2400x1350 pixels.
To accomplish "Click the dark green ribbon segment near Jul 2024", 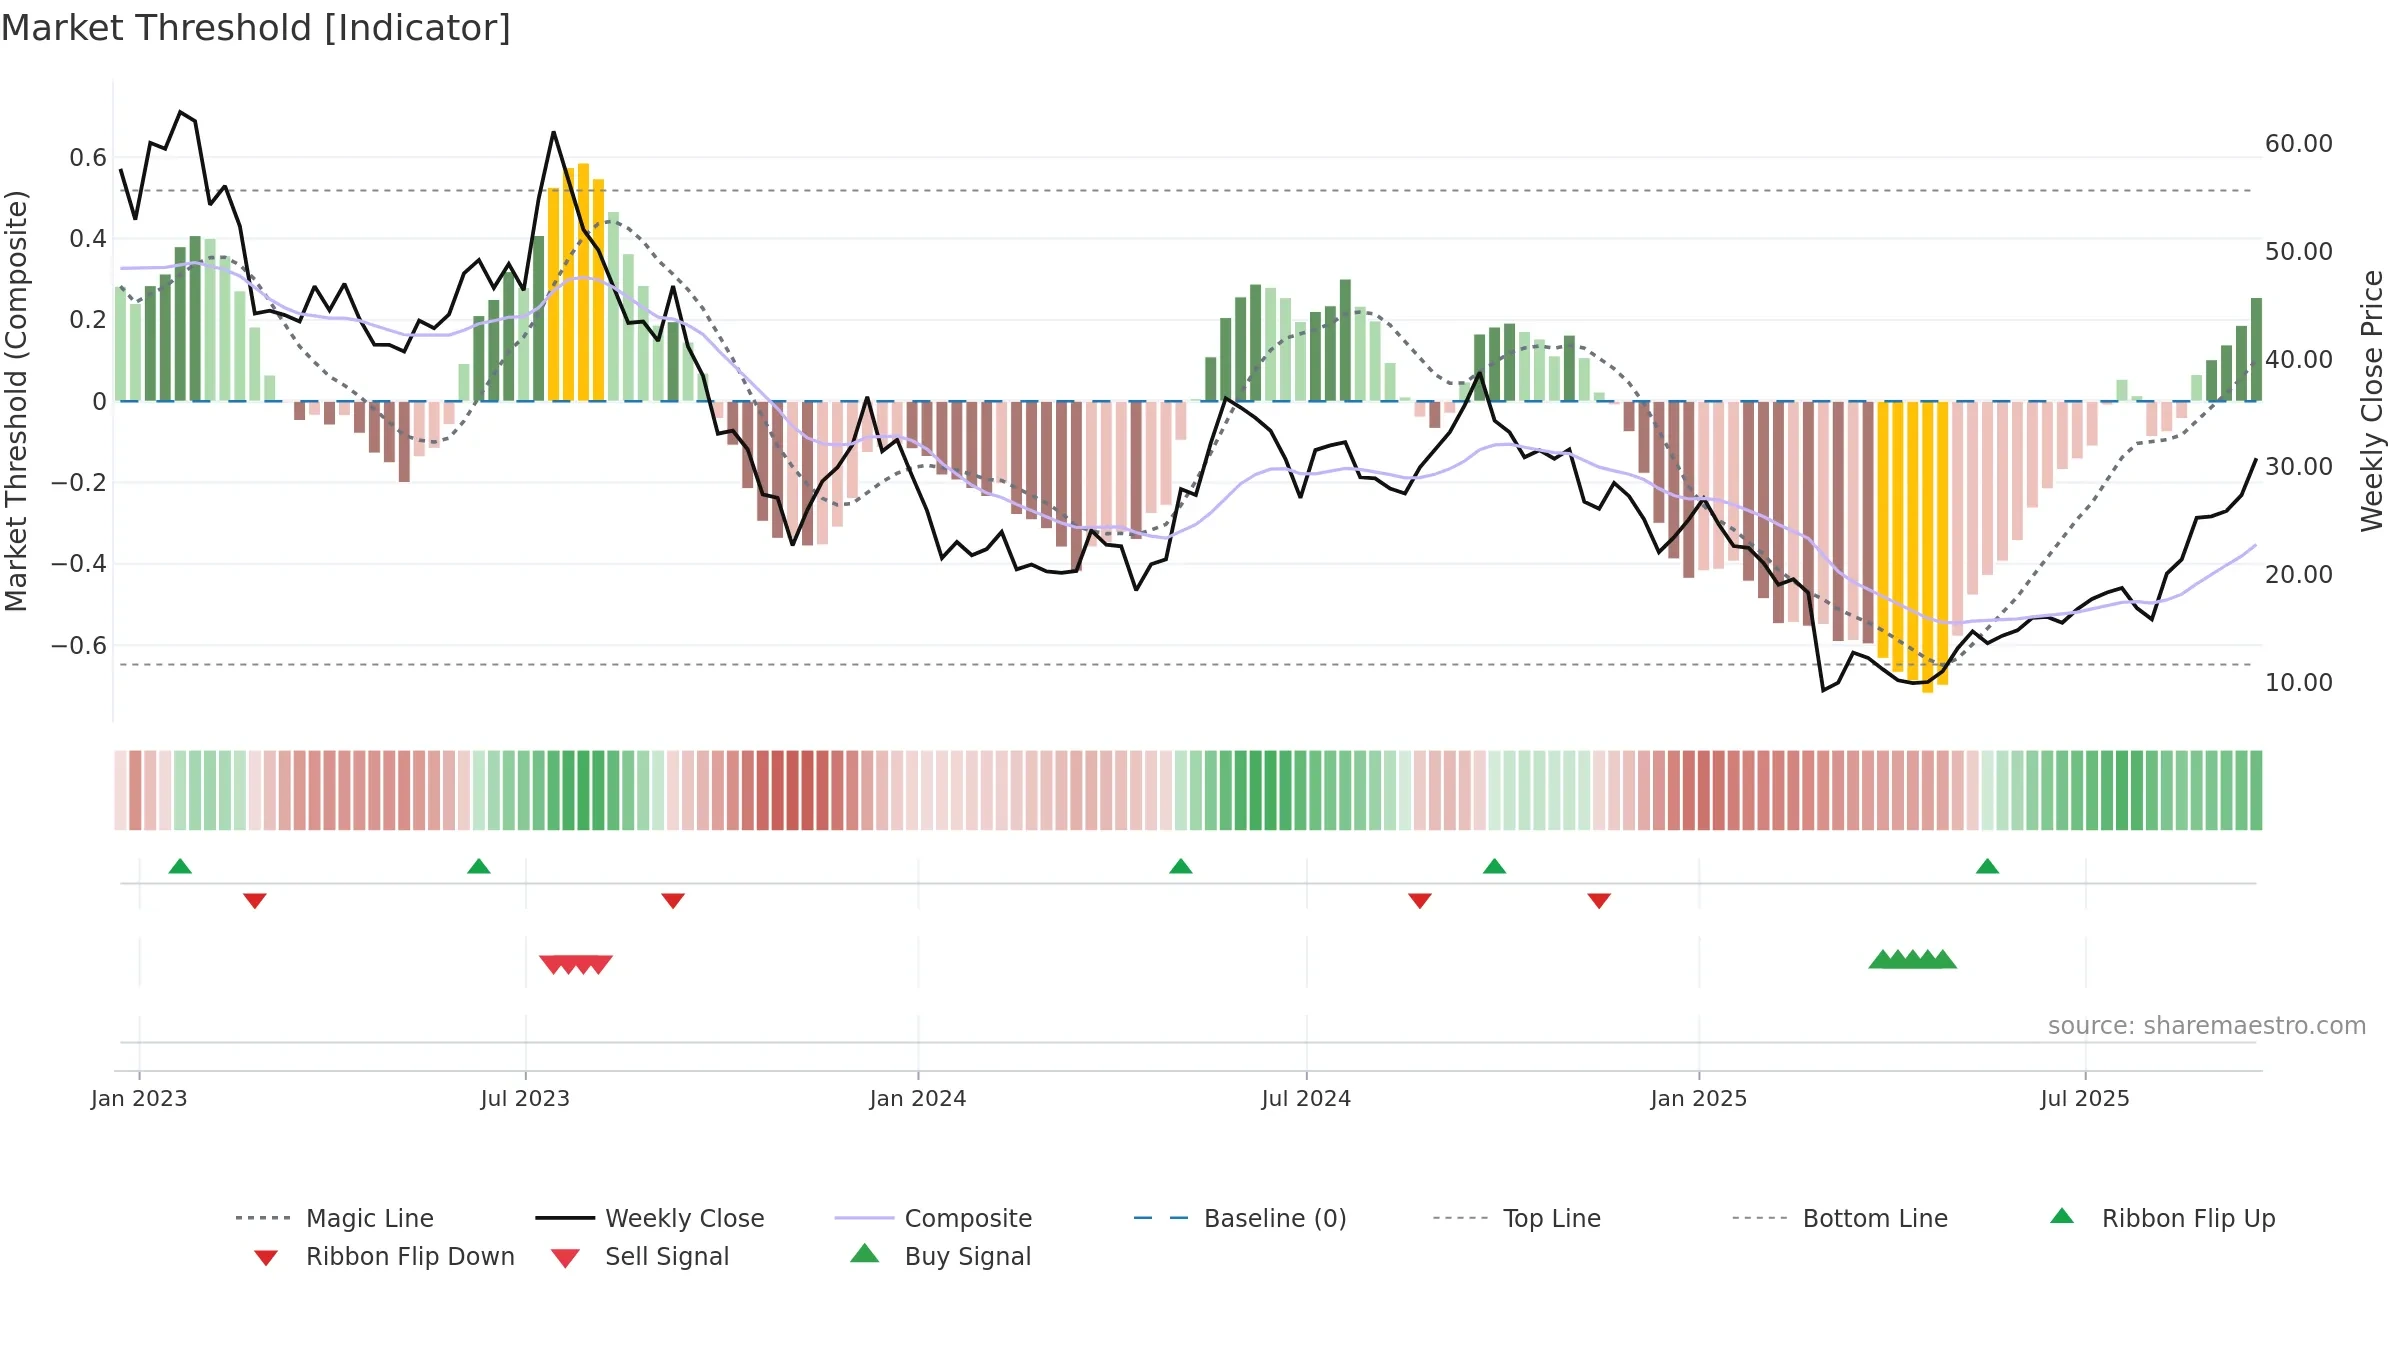I will tap(1263, 790).
